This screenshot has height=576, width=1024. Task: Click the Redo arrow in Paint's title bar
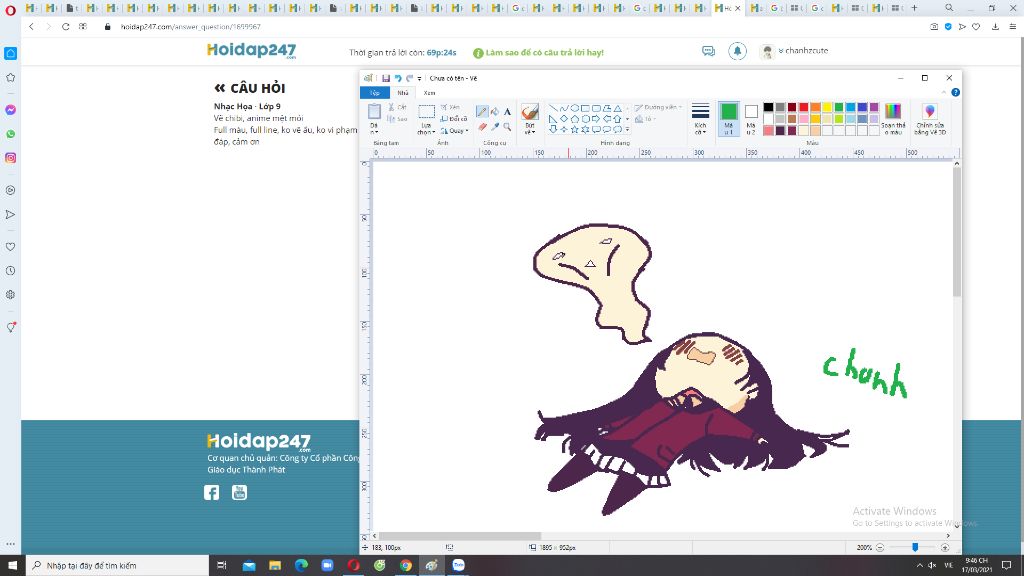(x=409, y=78)
